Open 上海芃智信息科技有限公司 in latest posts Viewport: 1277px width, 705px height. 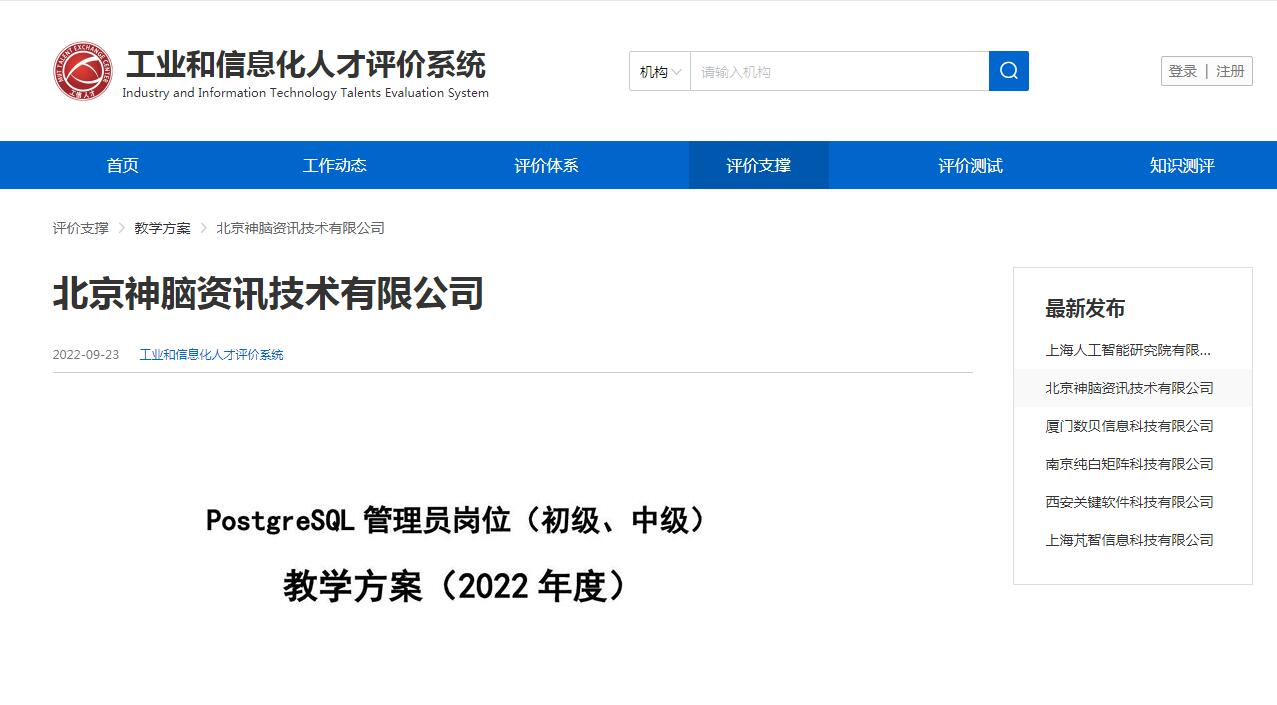[1129, 540]
